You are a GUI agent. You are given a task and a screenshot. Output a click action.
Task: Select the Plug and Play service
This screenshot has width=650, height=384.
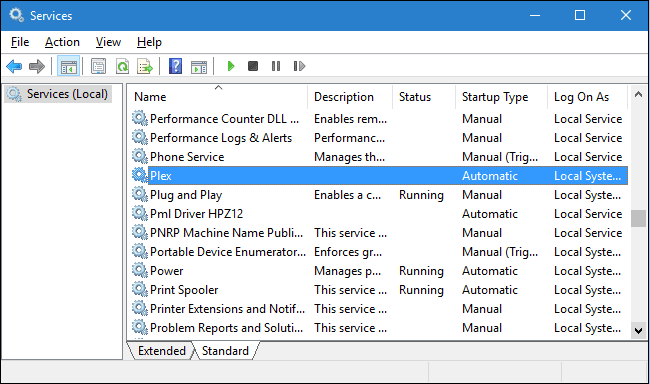tap(186, 195)
